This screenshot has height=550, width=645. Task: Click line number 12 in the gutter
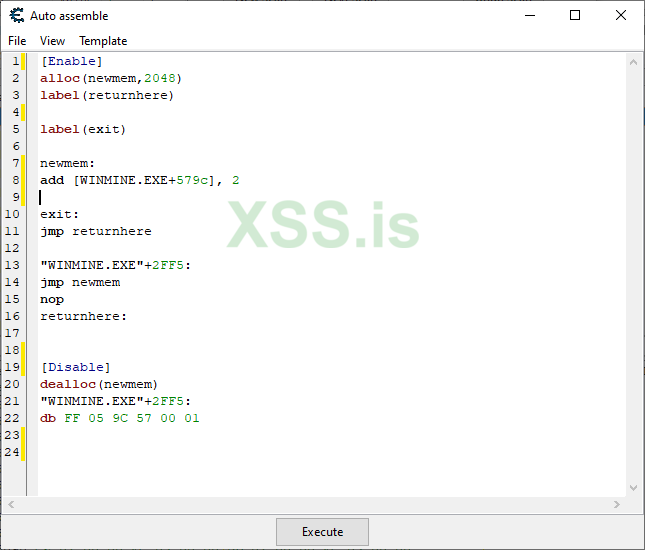pyautogui.click(x=12, y=248)
